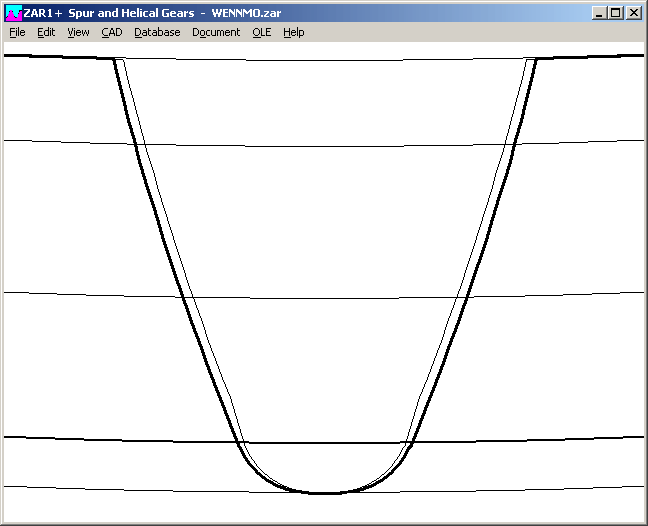Screen dimensions: 648x526
Task: Open the Help menu
Action: [x=293, y=32]
